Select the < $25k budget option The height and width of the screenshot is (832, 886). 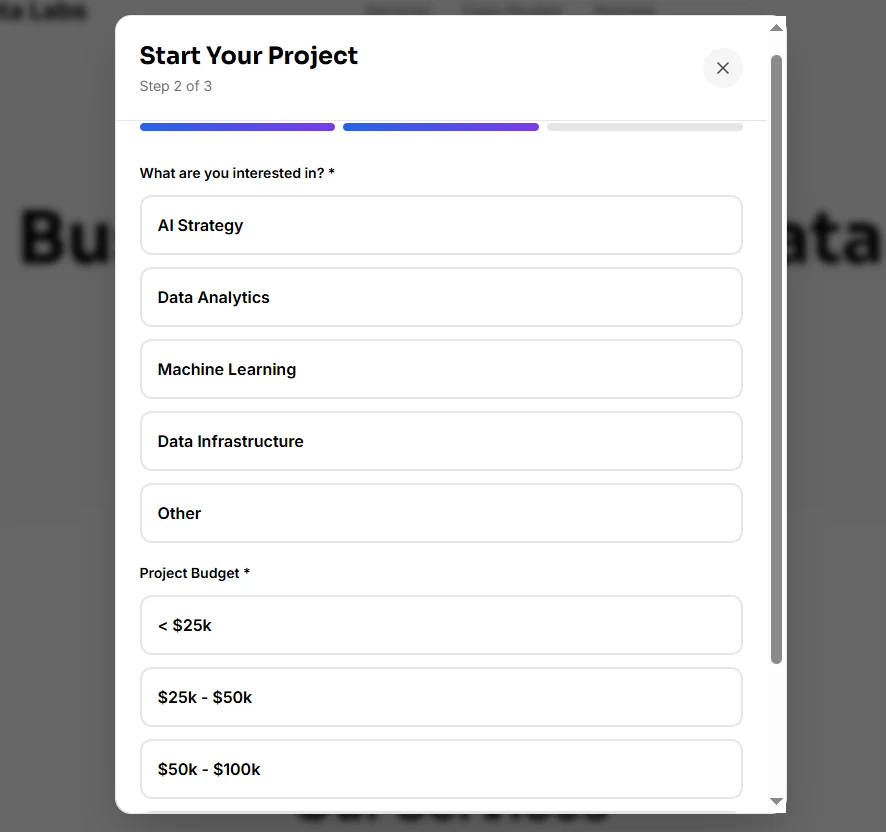[x=441, y=625]
